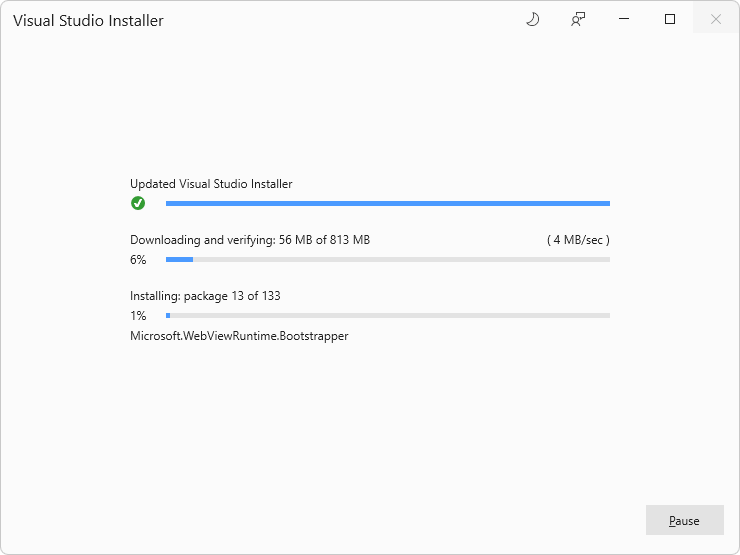
Task: Toggle dark theme moon icon
Action: [532, 19]
